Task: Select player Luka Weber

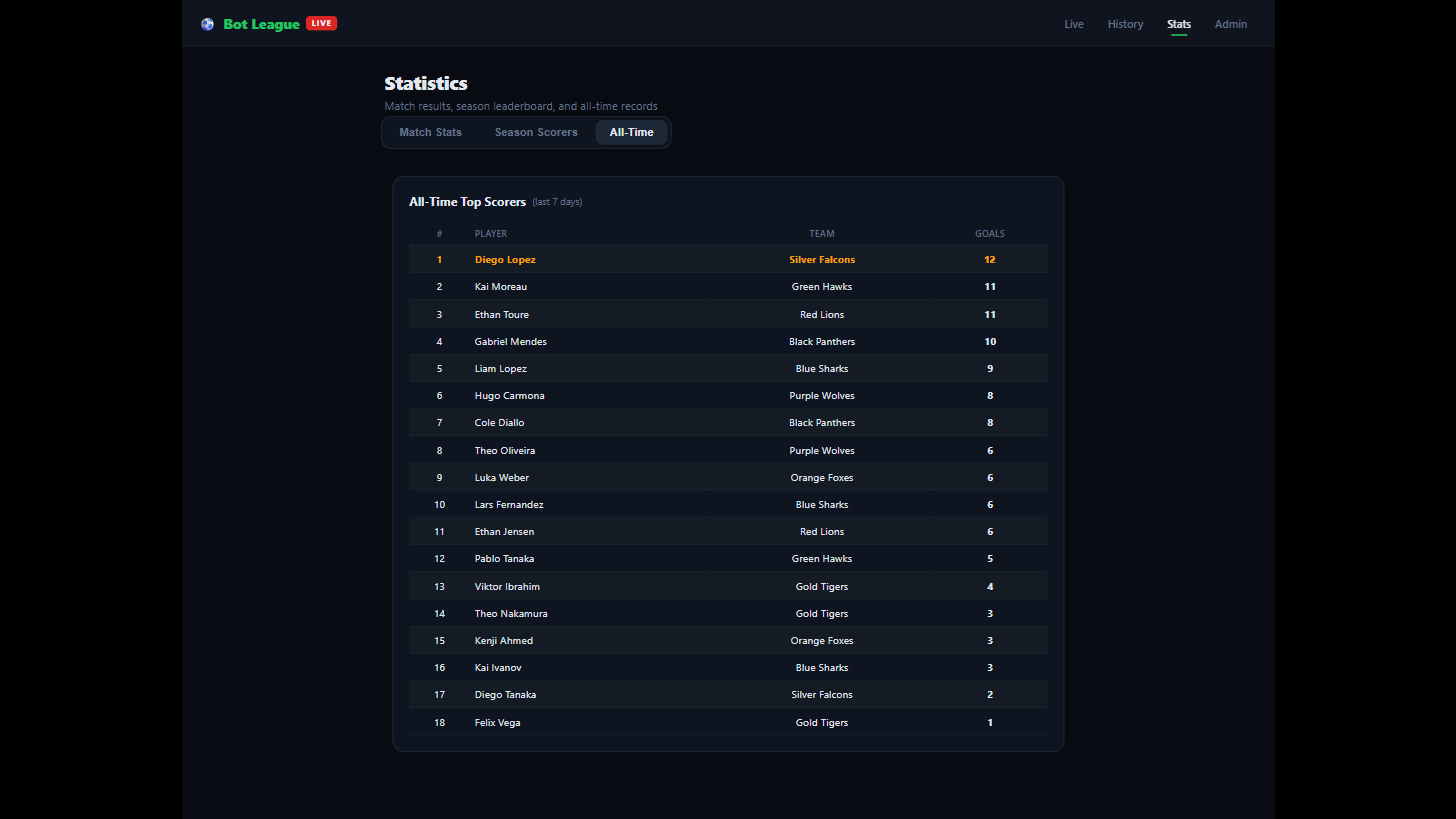Action: pyautogui.click(x=502, y=478)
